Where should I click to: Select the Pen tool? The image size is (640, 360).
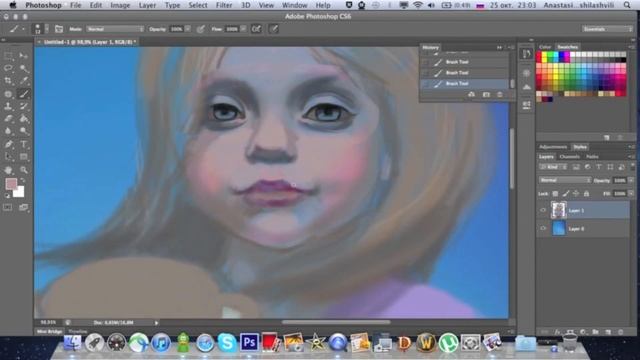(8, 144)
